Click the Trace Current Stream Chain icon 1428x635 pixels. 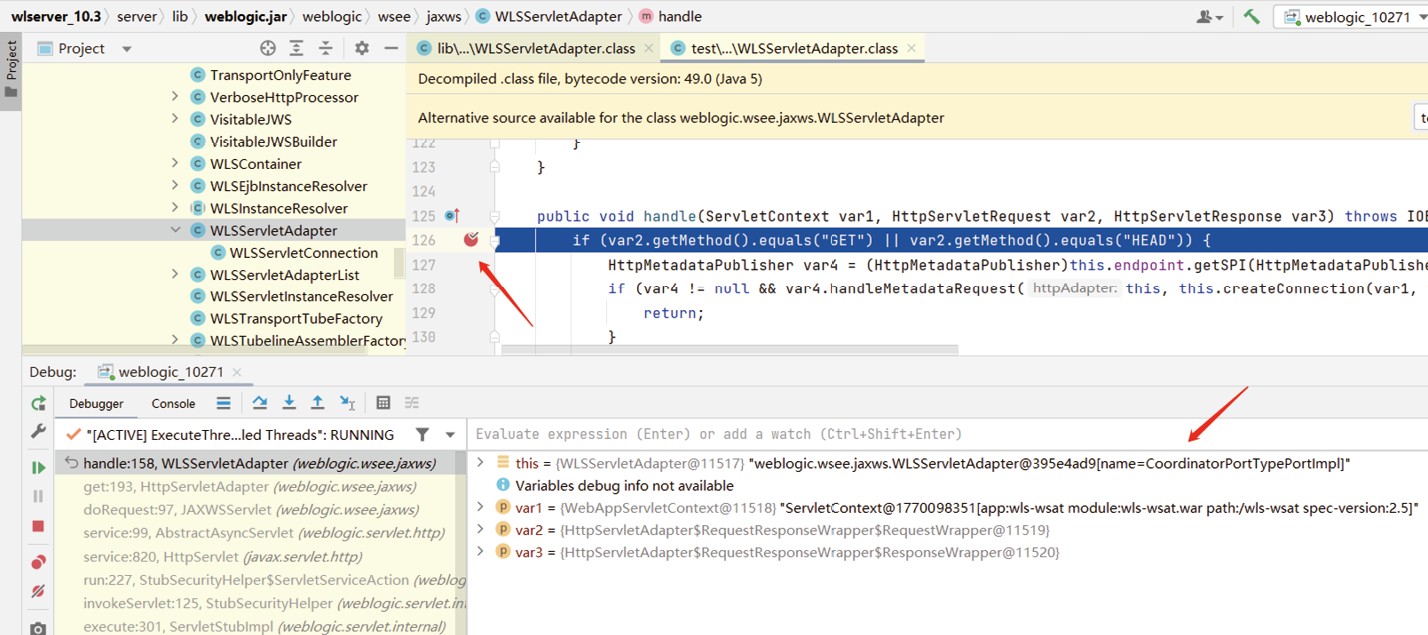[x=412, y=403]
